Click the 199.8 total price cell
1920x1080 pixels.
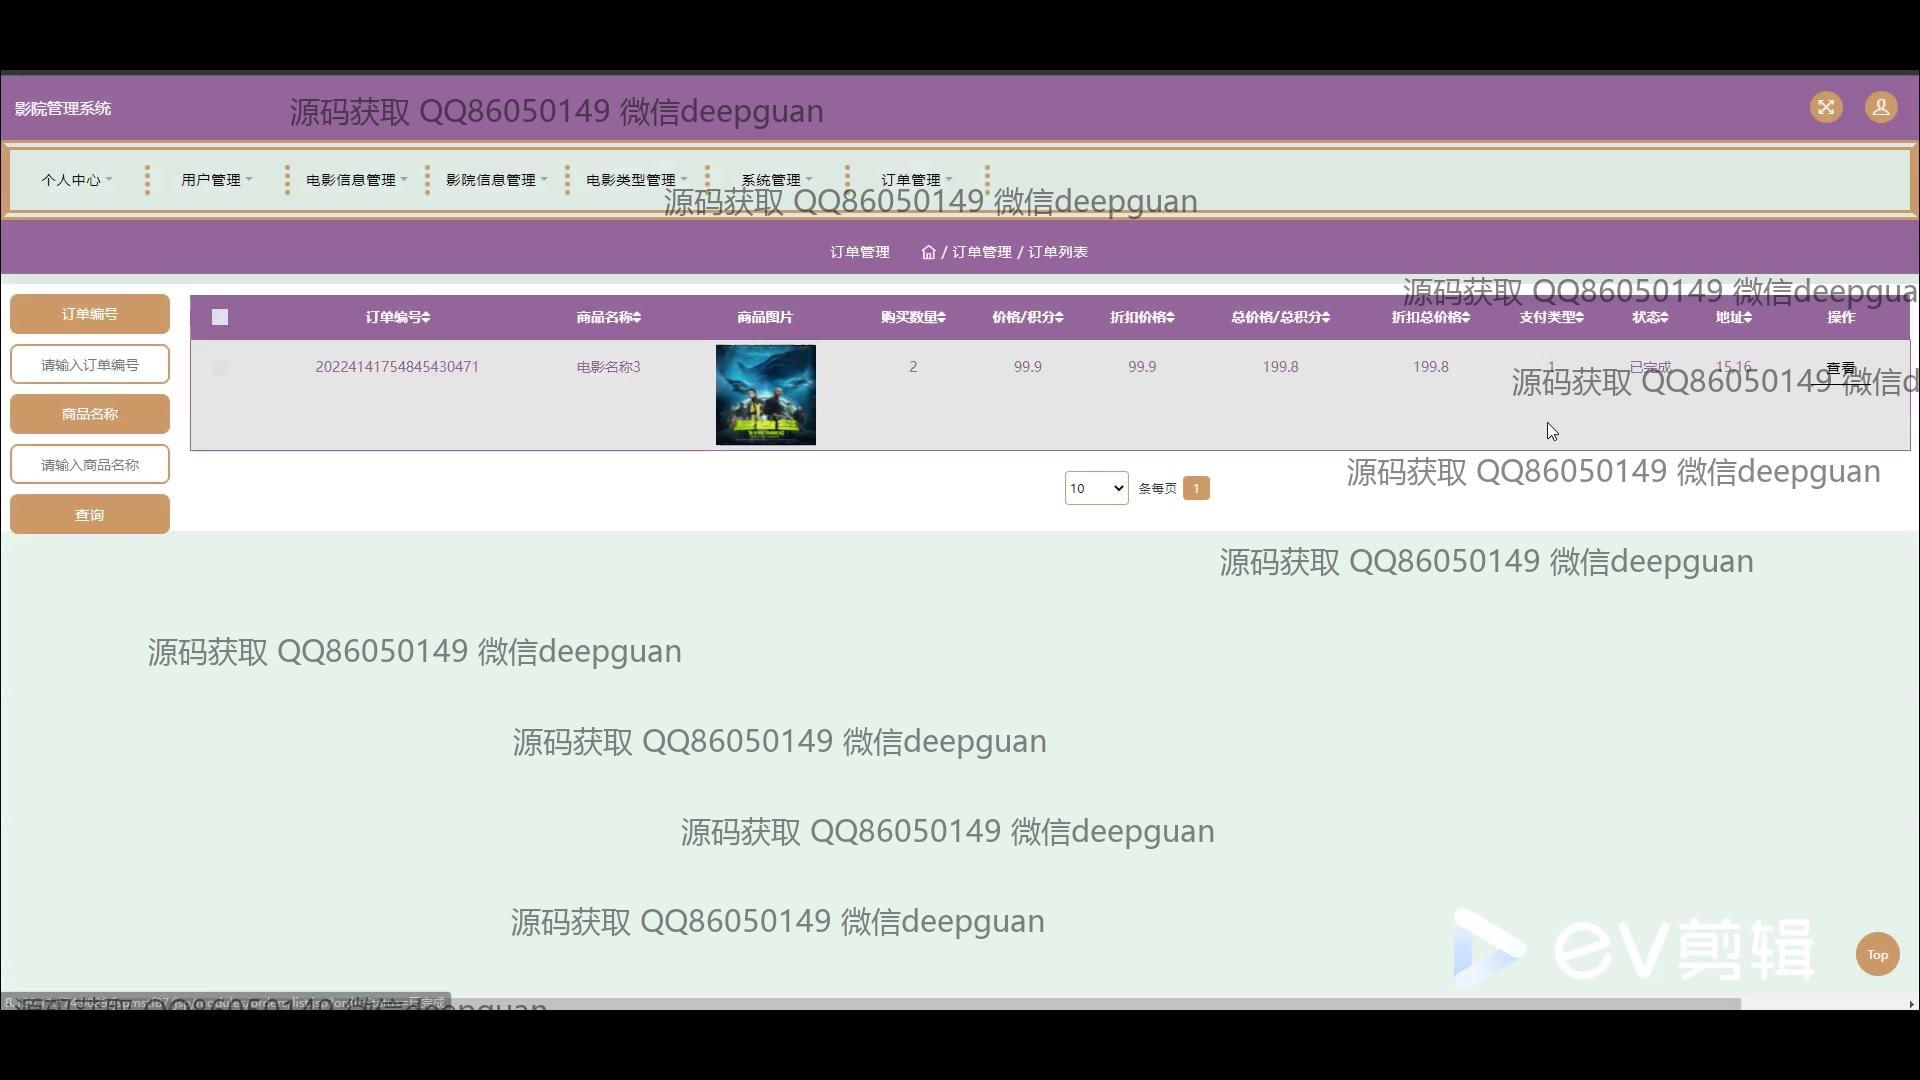pyautogui.click(x=1280, y=367)
